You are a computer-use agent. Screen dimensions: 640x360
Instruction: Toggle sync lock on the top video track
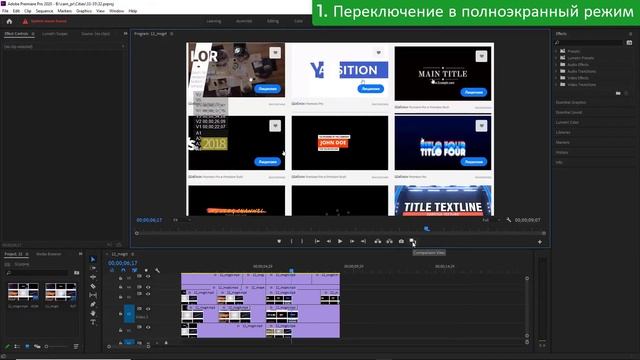click(139, 277)
